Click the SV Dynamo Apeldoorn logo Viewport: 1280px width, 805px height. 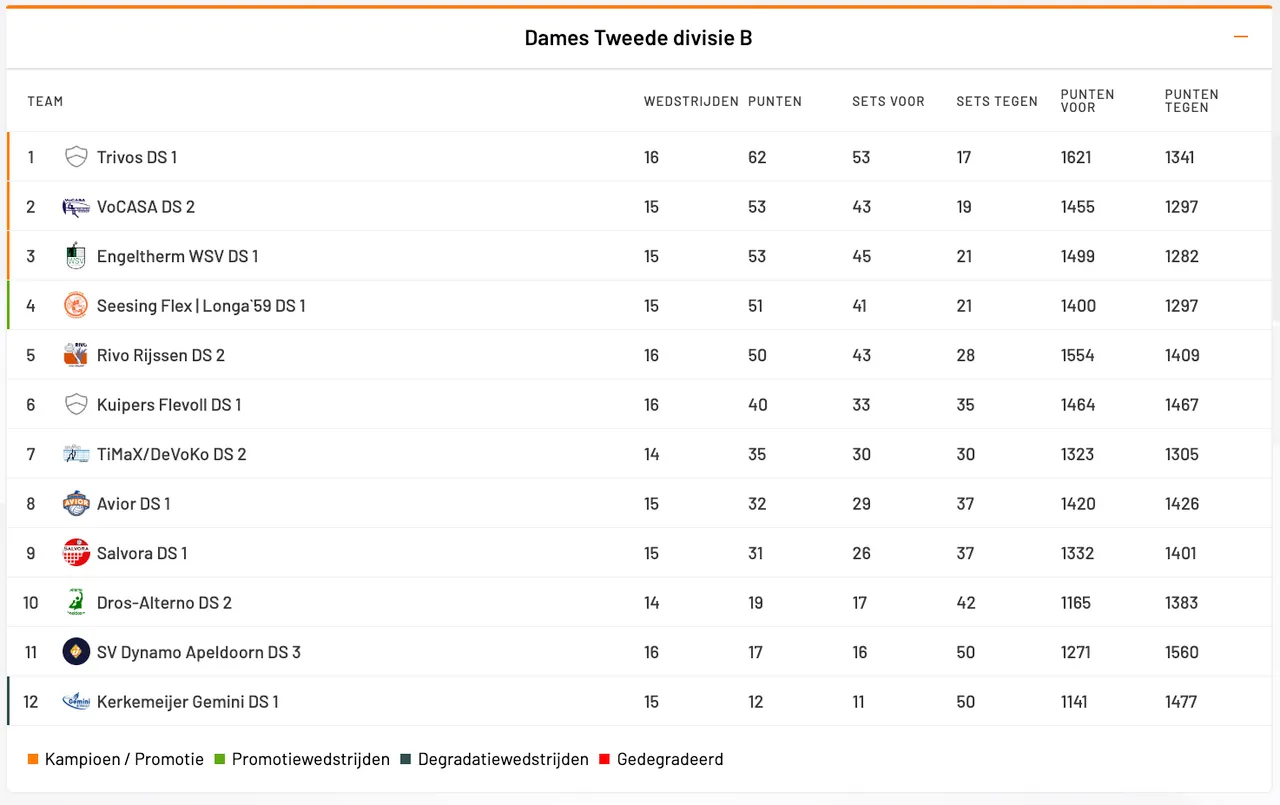[76, 652]
